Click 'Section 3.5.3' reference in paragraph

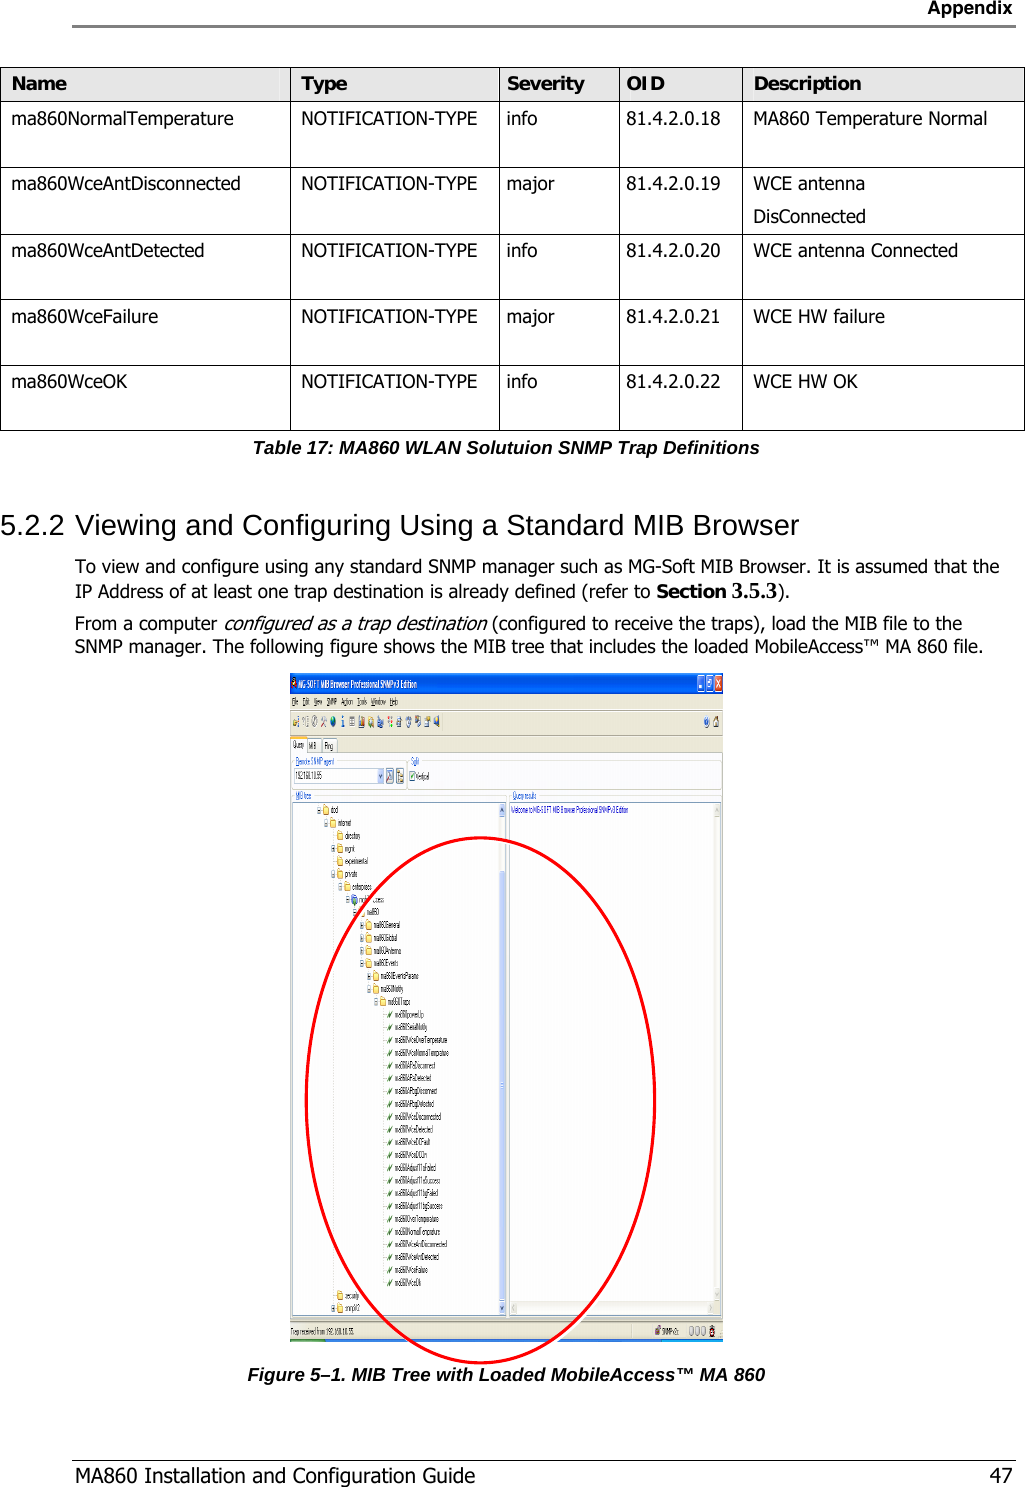(x=716, y=591)
